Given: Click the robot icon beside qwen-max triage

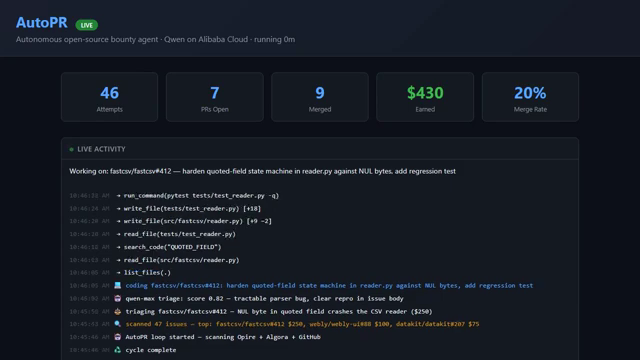Looking at the screenshot, I should [x=118, y=298].
